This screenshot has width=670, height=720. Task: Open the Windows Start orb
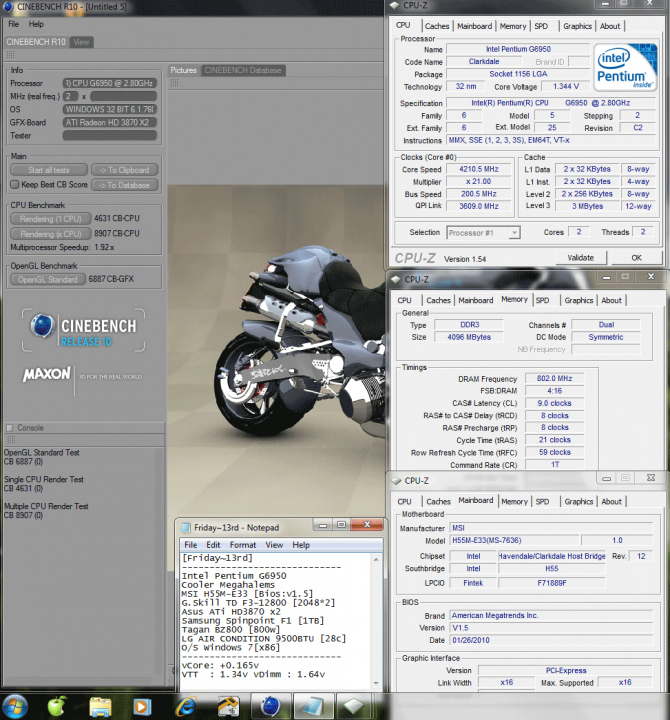click(15, 706)
